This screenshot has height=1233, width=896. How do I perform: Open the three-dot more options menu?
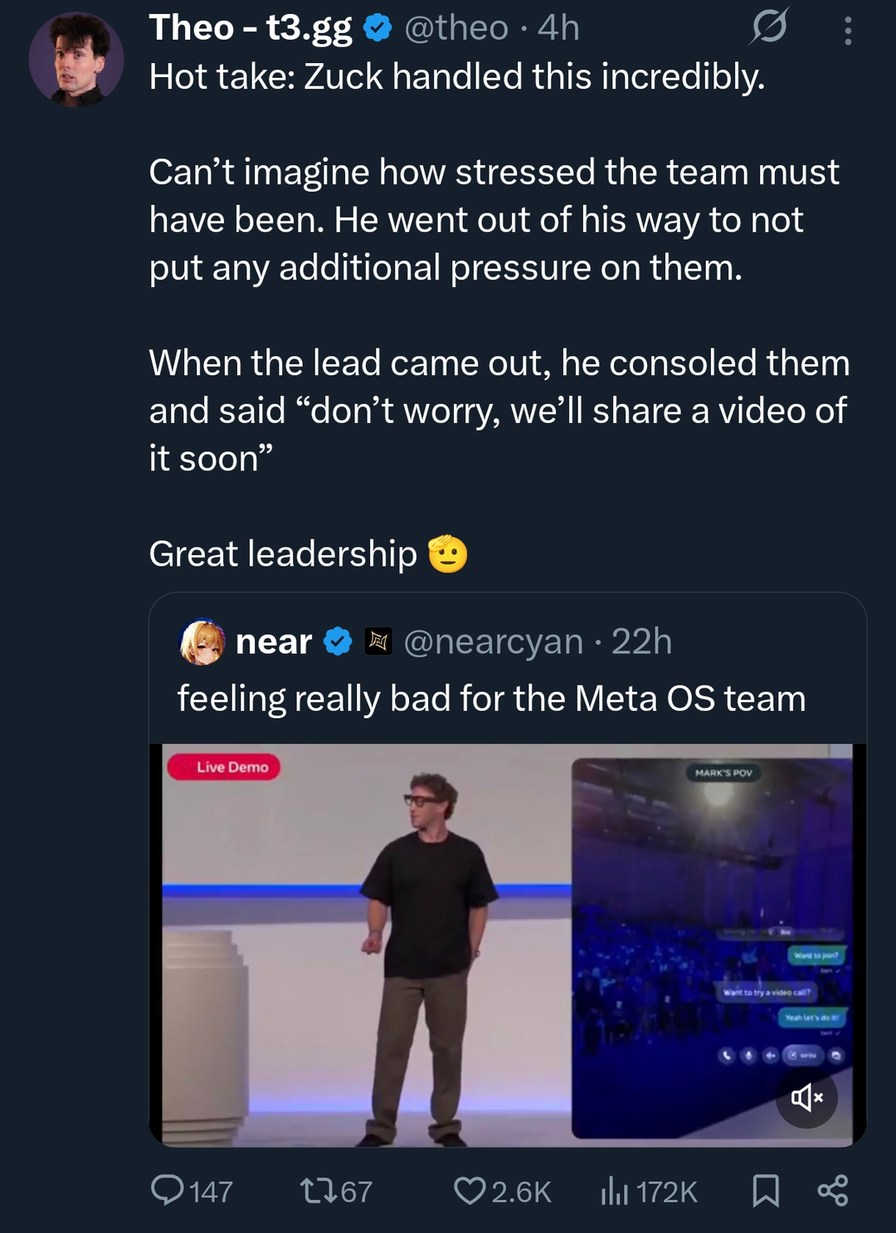[847, 33]
